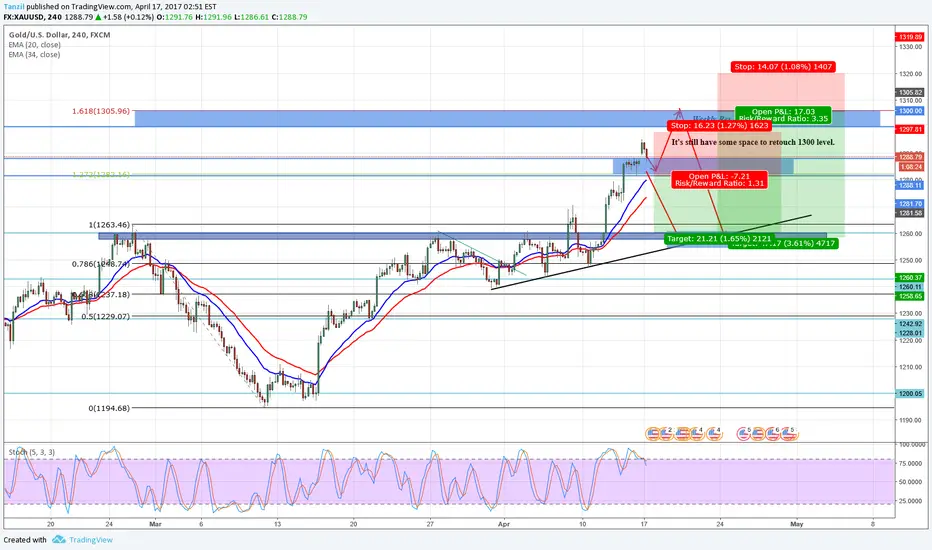Click the note about retouching 1300 level
The image size is (932, 550).
pos(753,142)
